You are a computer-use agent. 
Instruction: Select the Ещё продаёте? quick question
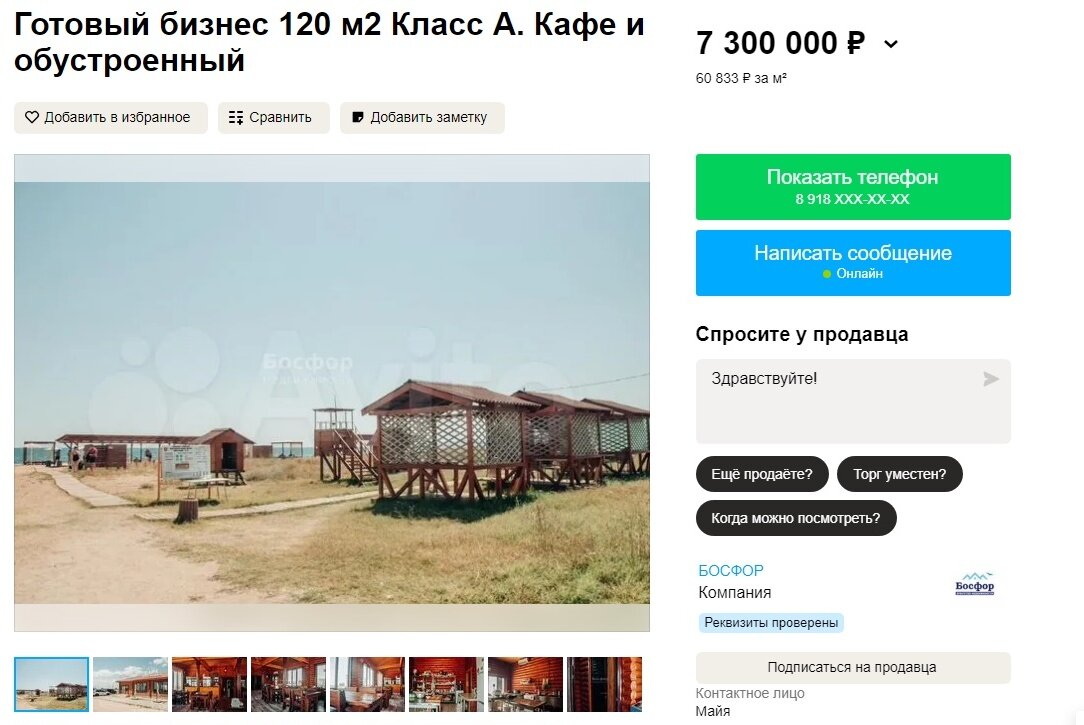tap(762, 474)
